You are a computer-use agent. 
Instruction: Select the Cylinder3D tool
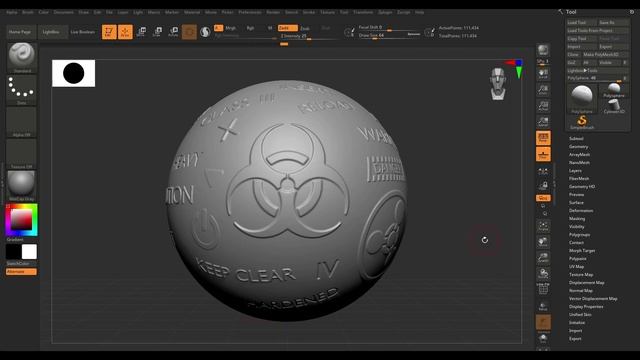coord(614,106)
